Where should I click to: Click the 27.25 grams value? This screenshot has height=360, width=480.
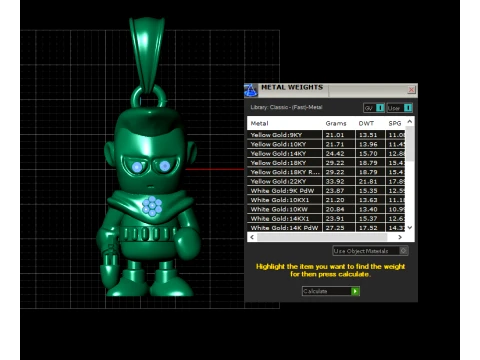[335, 228]
